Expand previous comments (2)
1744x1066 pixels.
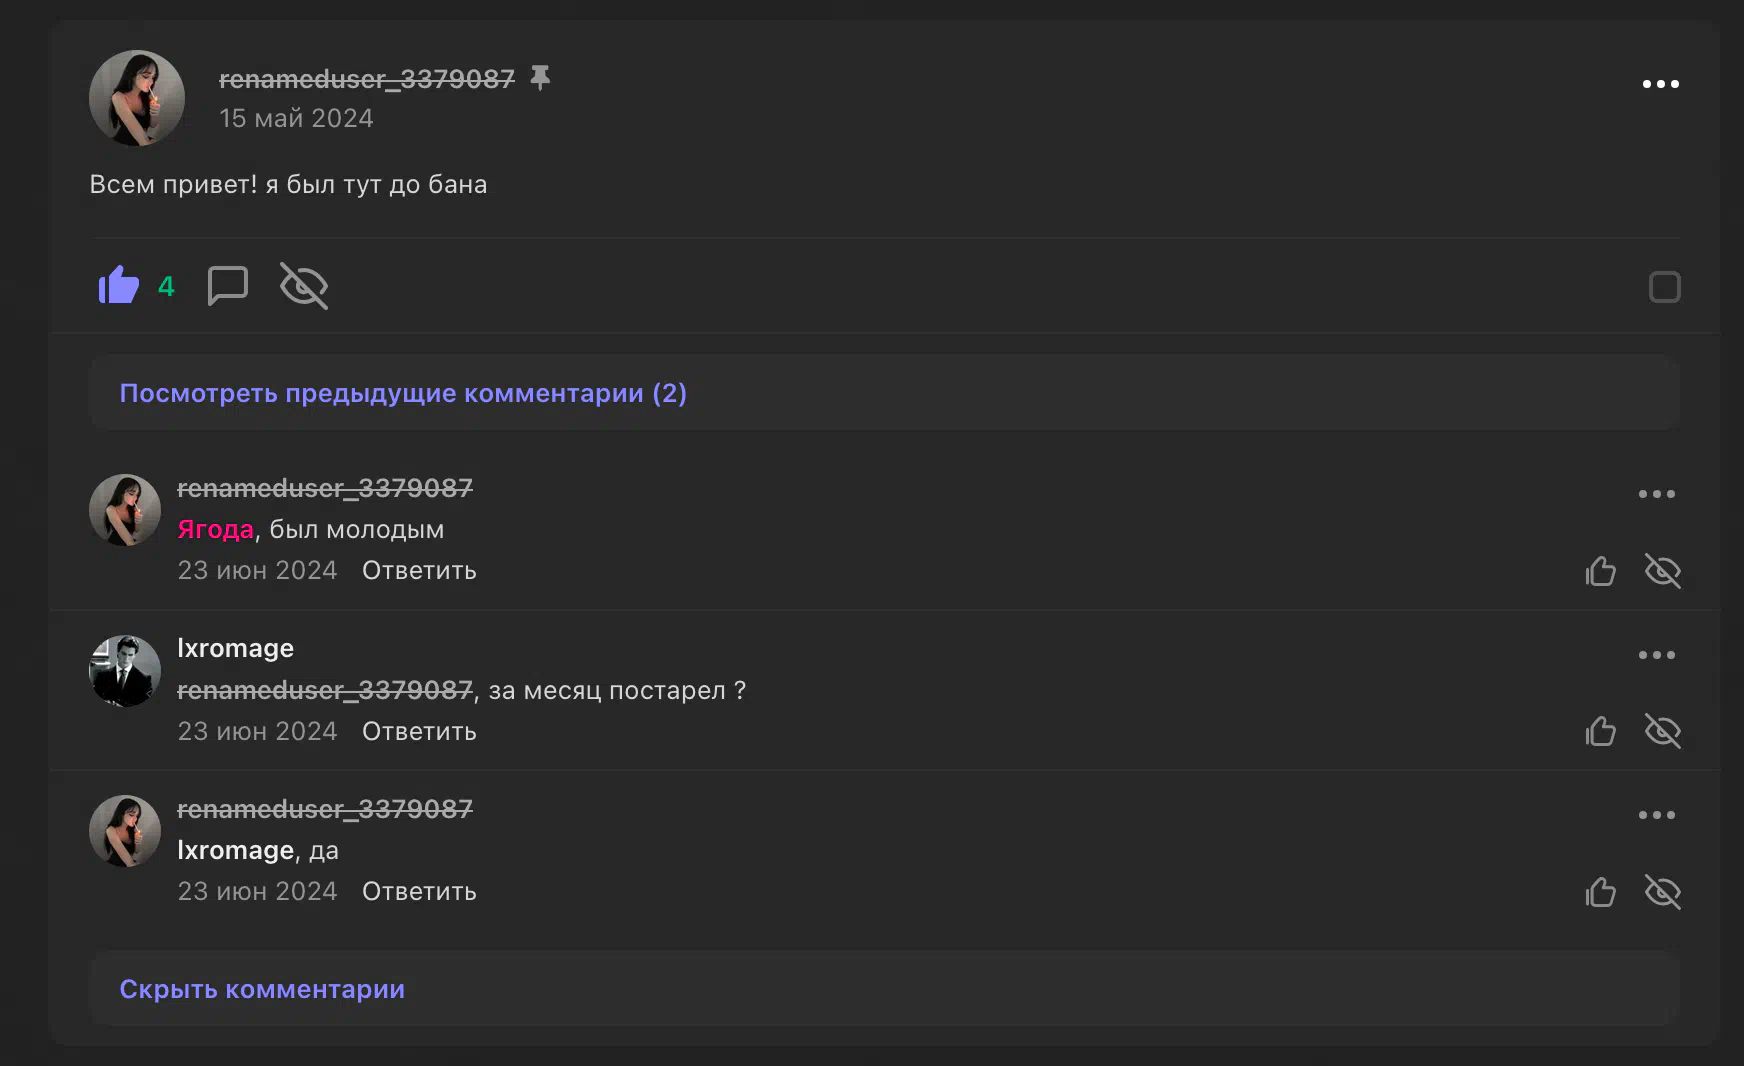click(402, 393)
